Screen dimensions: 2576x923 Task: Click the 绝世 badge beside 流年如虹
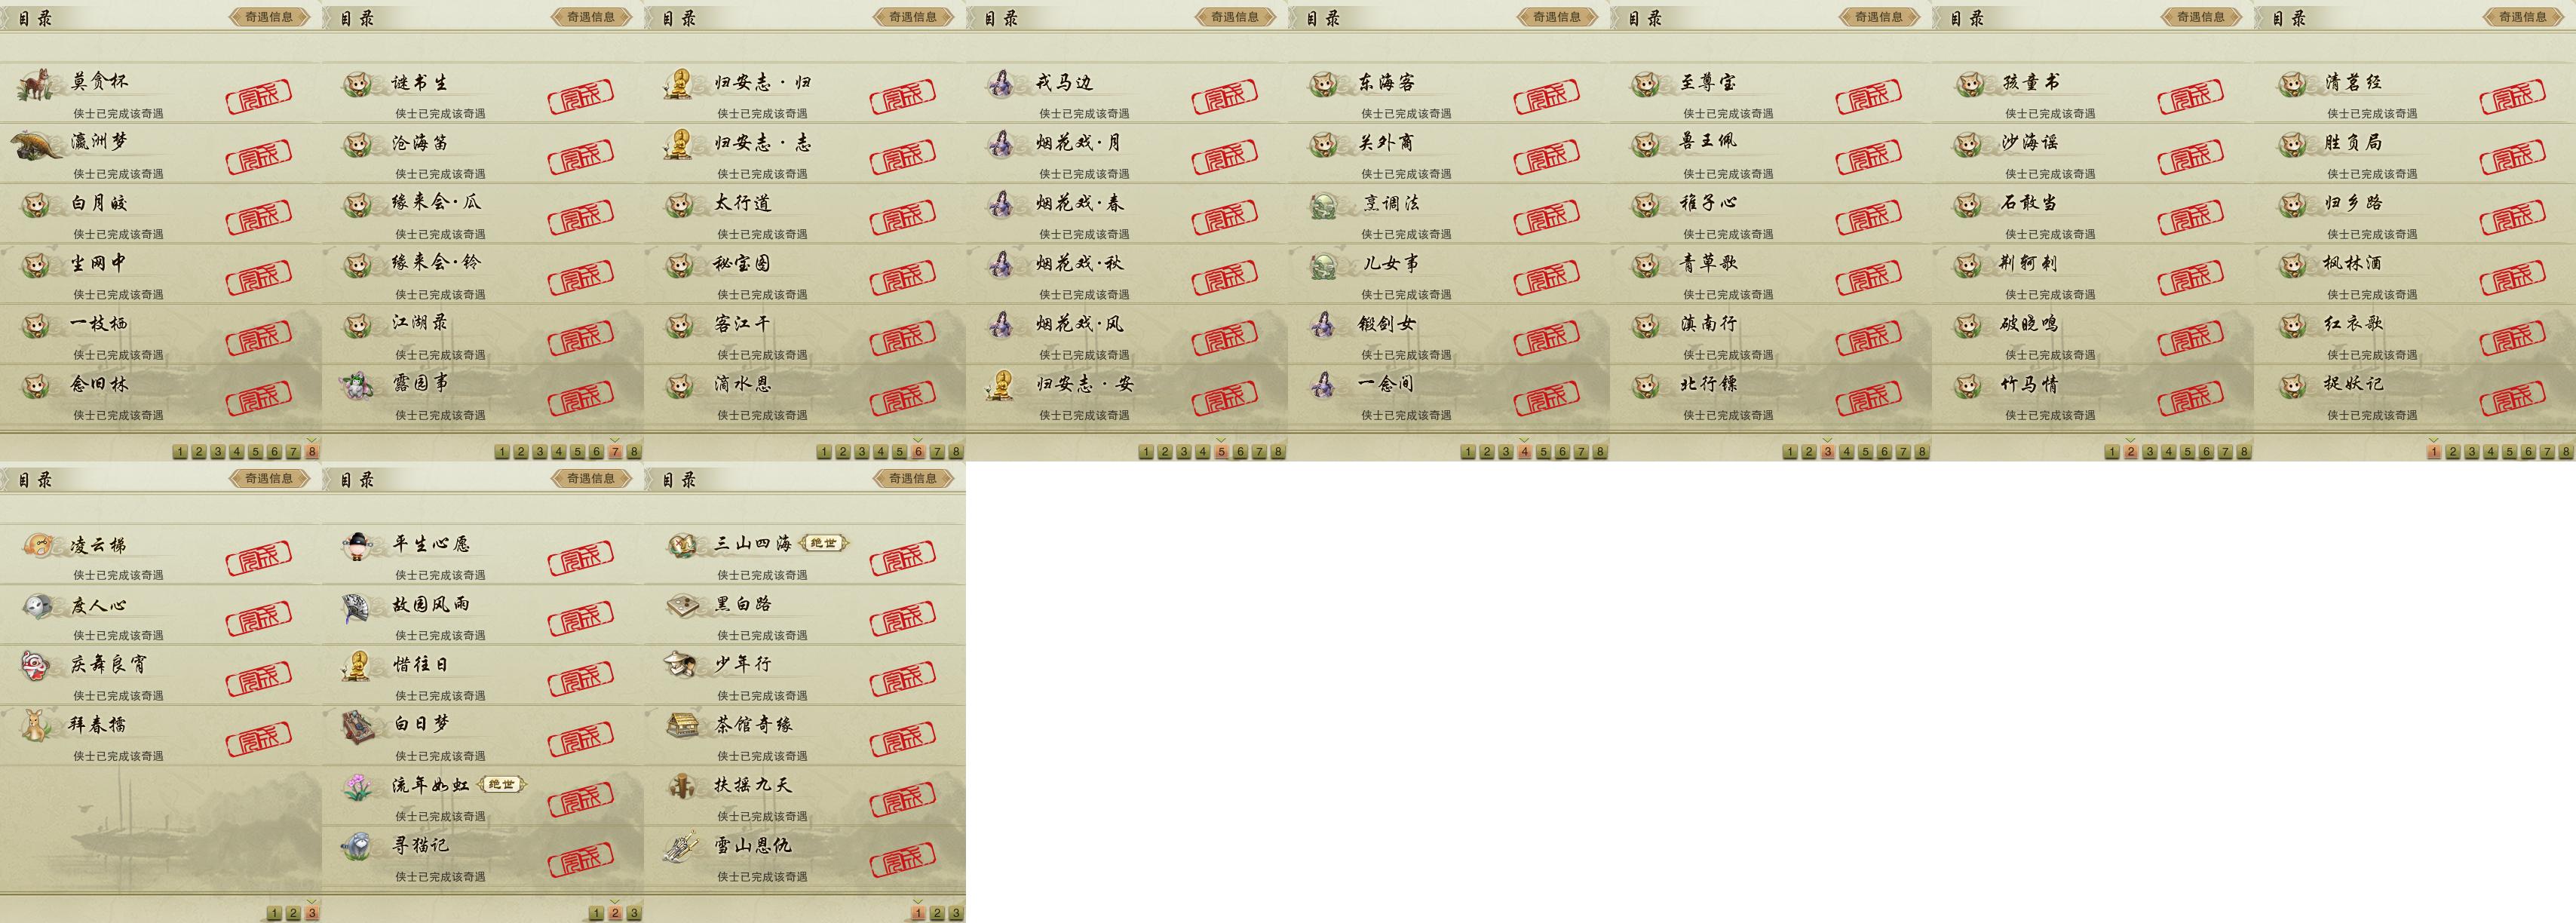501,785
